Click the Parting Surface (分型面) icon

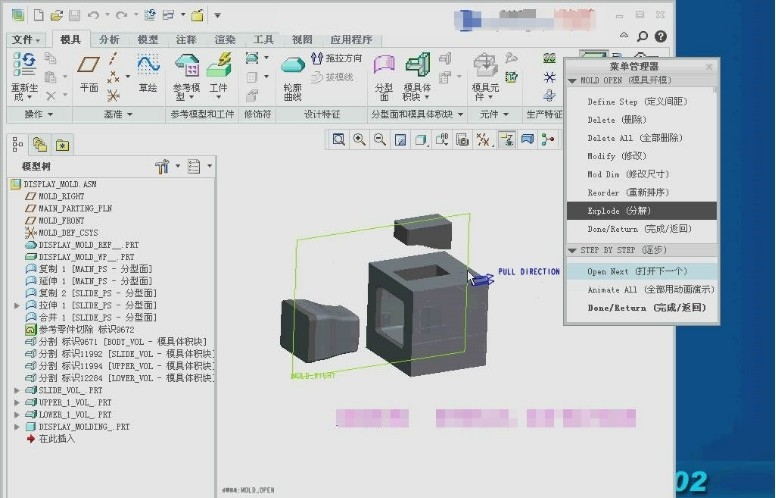coord(384,65)
